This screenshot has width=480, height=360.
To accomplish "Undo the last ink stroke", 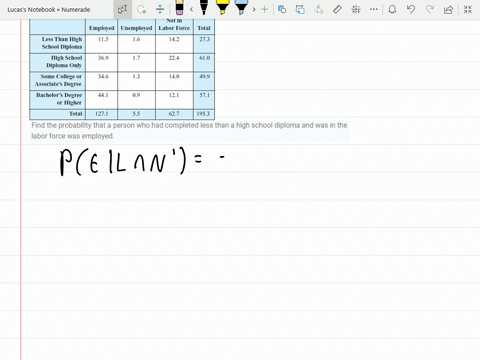I will [x=411, y=9].
